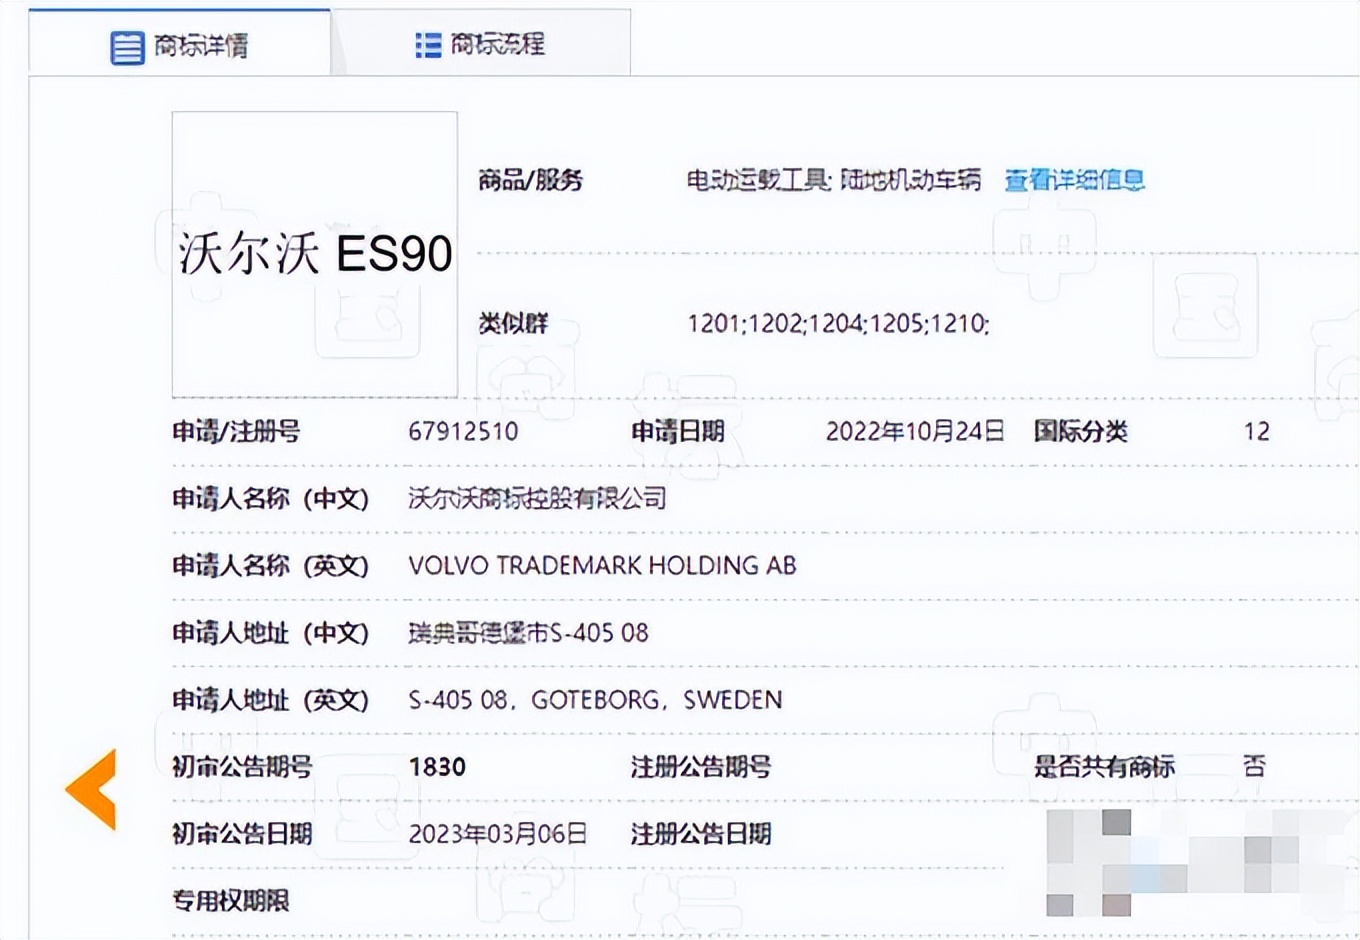Click the 专用权期限 label
Image resolution: width=1360 pixels, height=940 pixels.
tap(230, 901)
